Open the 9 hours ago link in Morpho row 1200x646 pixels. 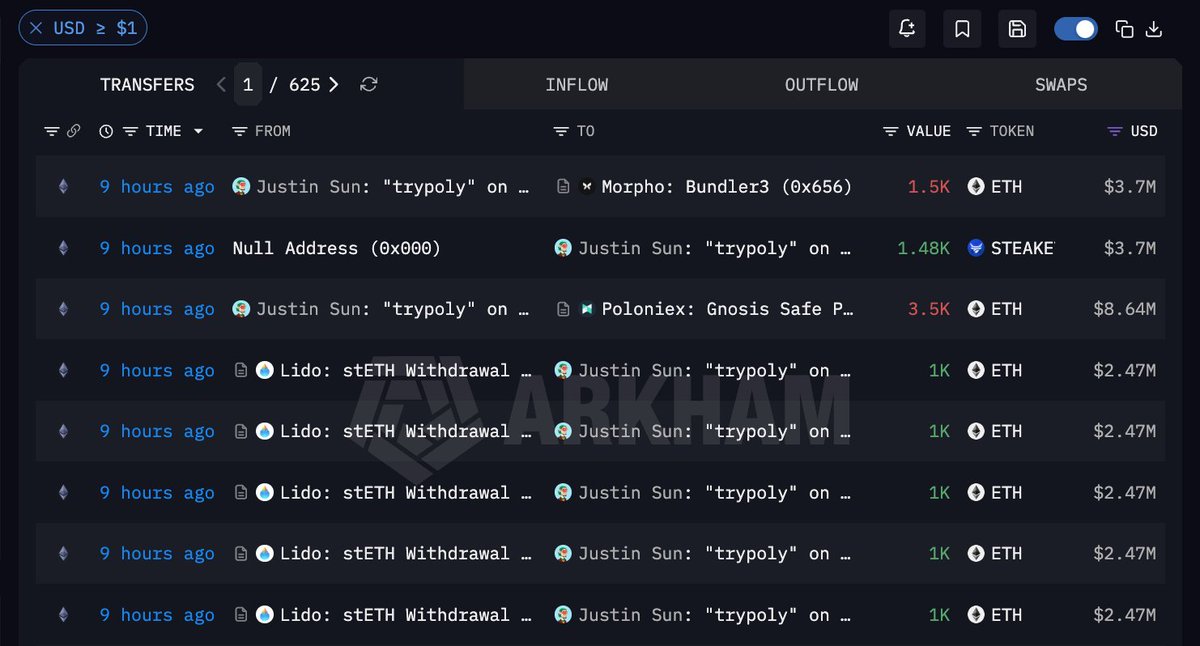157,187
